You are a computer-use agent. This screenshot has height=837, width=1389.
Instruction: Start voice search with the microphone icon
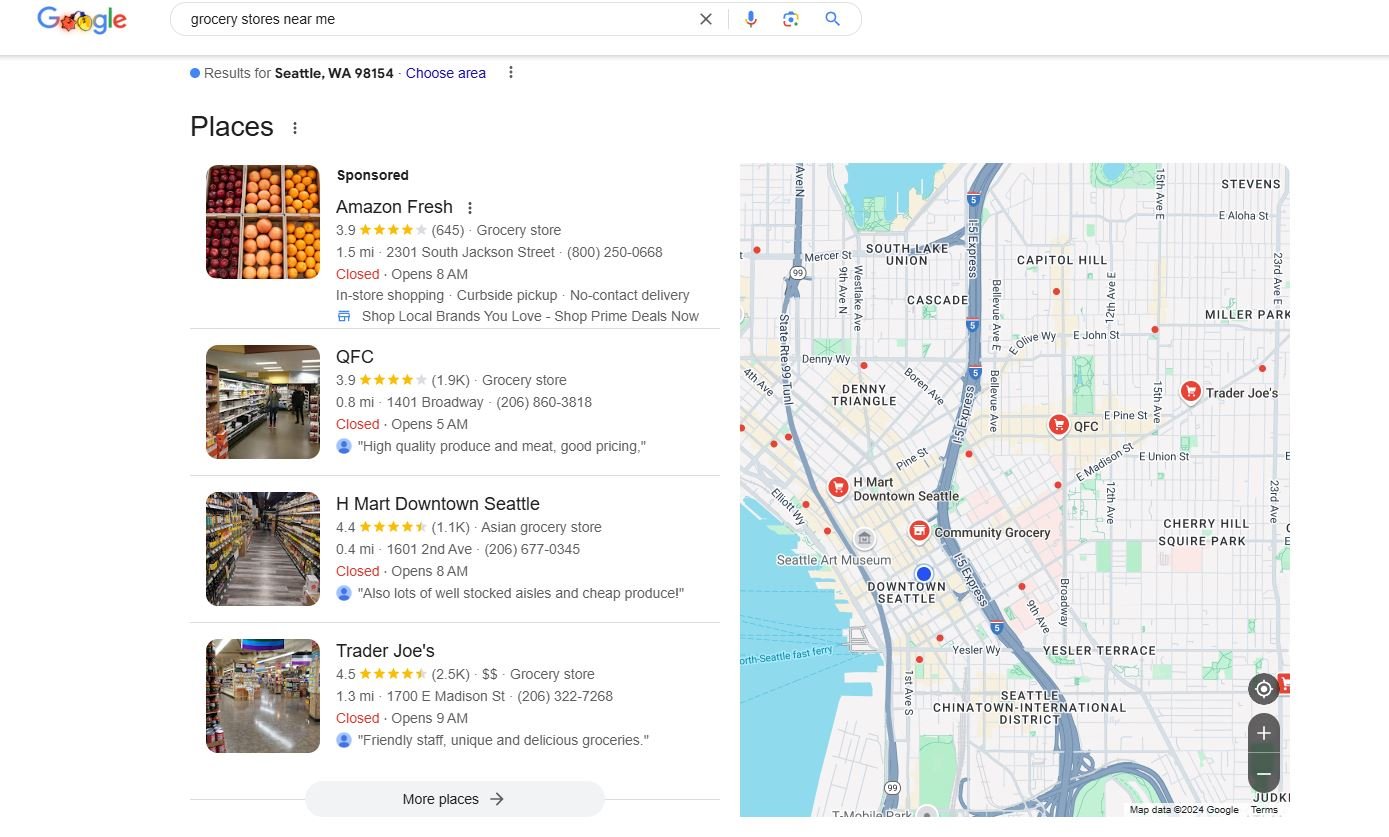pyautogui.click(x=751, y=19)
